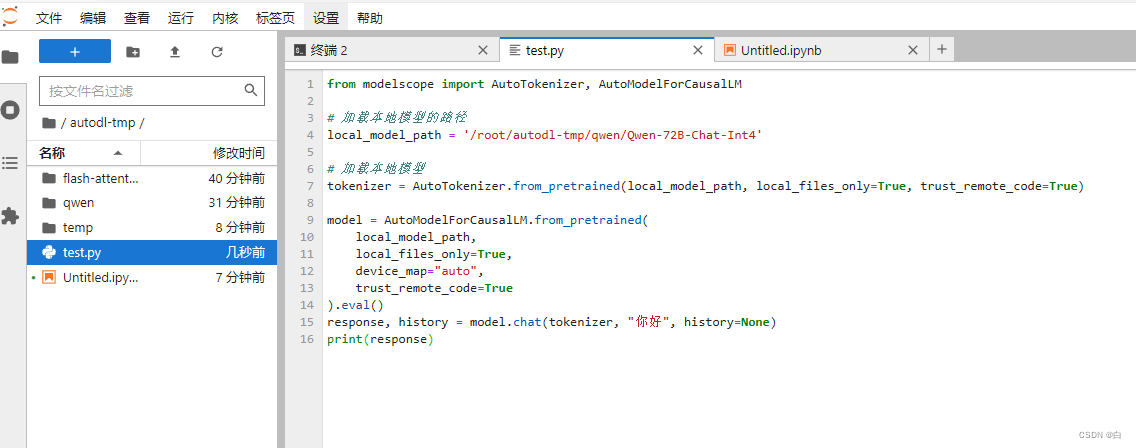1136x448 pixels.
Task: Open the qwen folder
Action: pos(152,203)
